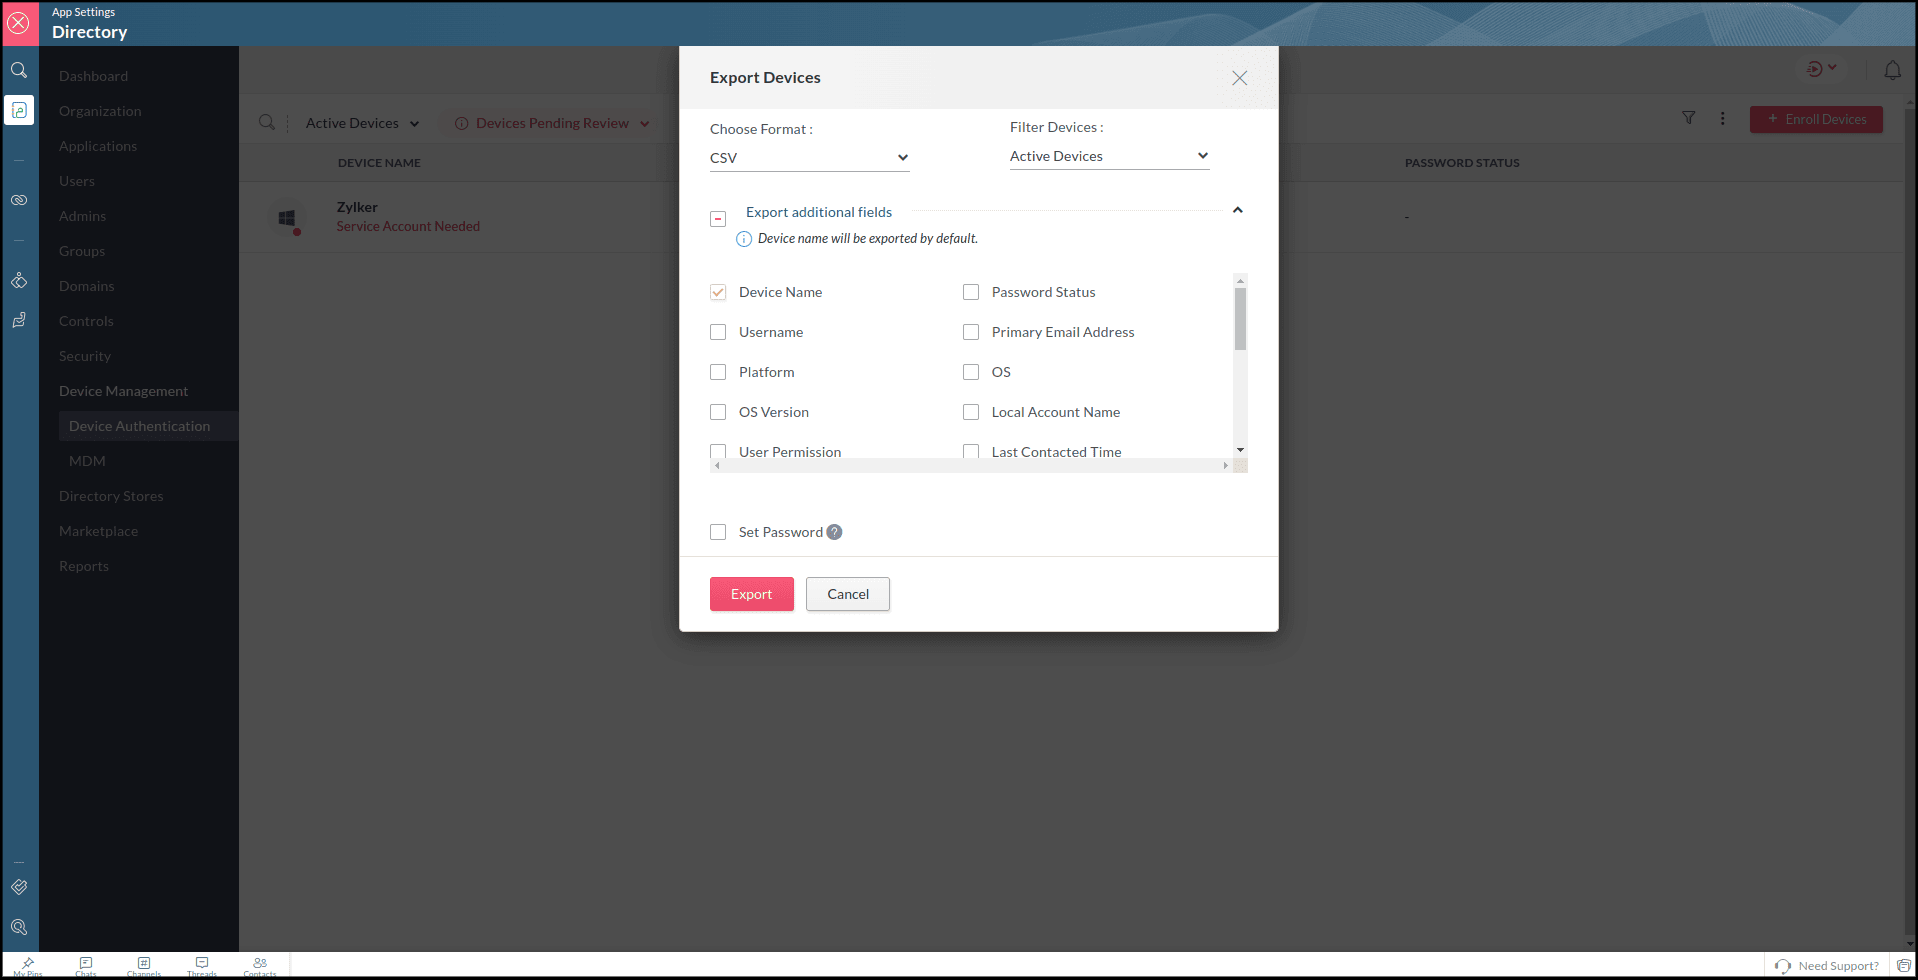Open Contacts in the bottom bar
The image size is (1918, 980).
tap(260, 966)
